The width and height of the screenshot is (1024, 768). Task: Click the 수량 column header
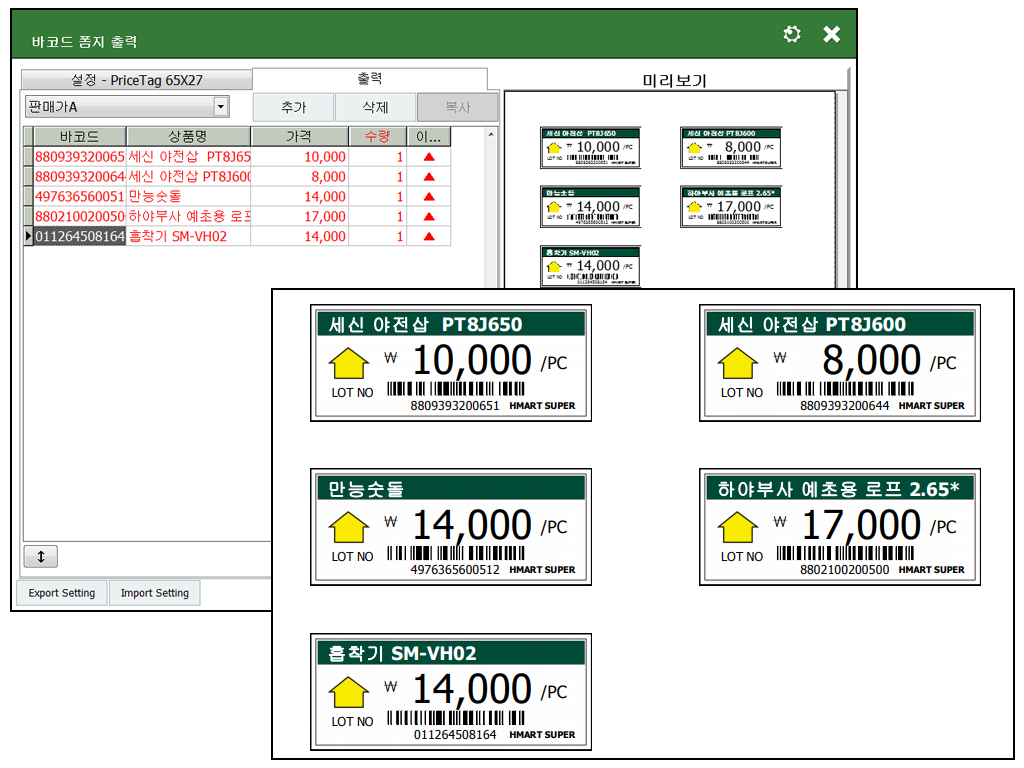point(377,136)
